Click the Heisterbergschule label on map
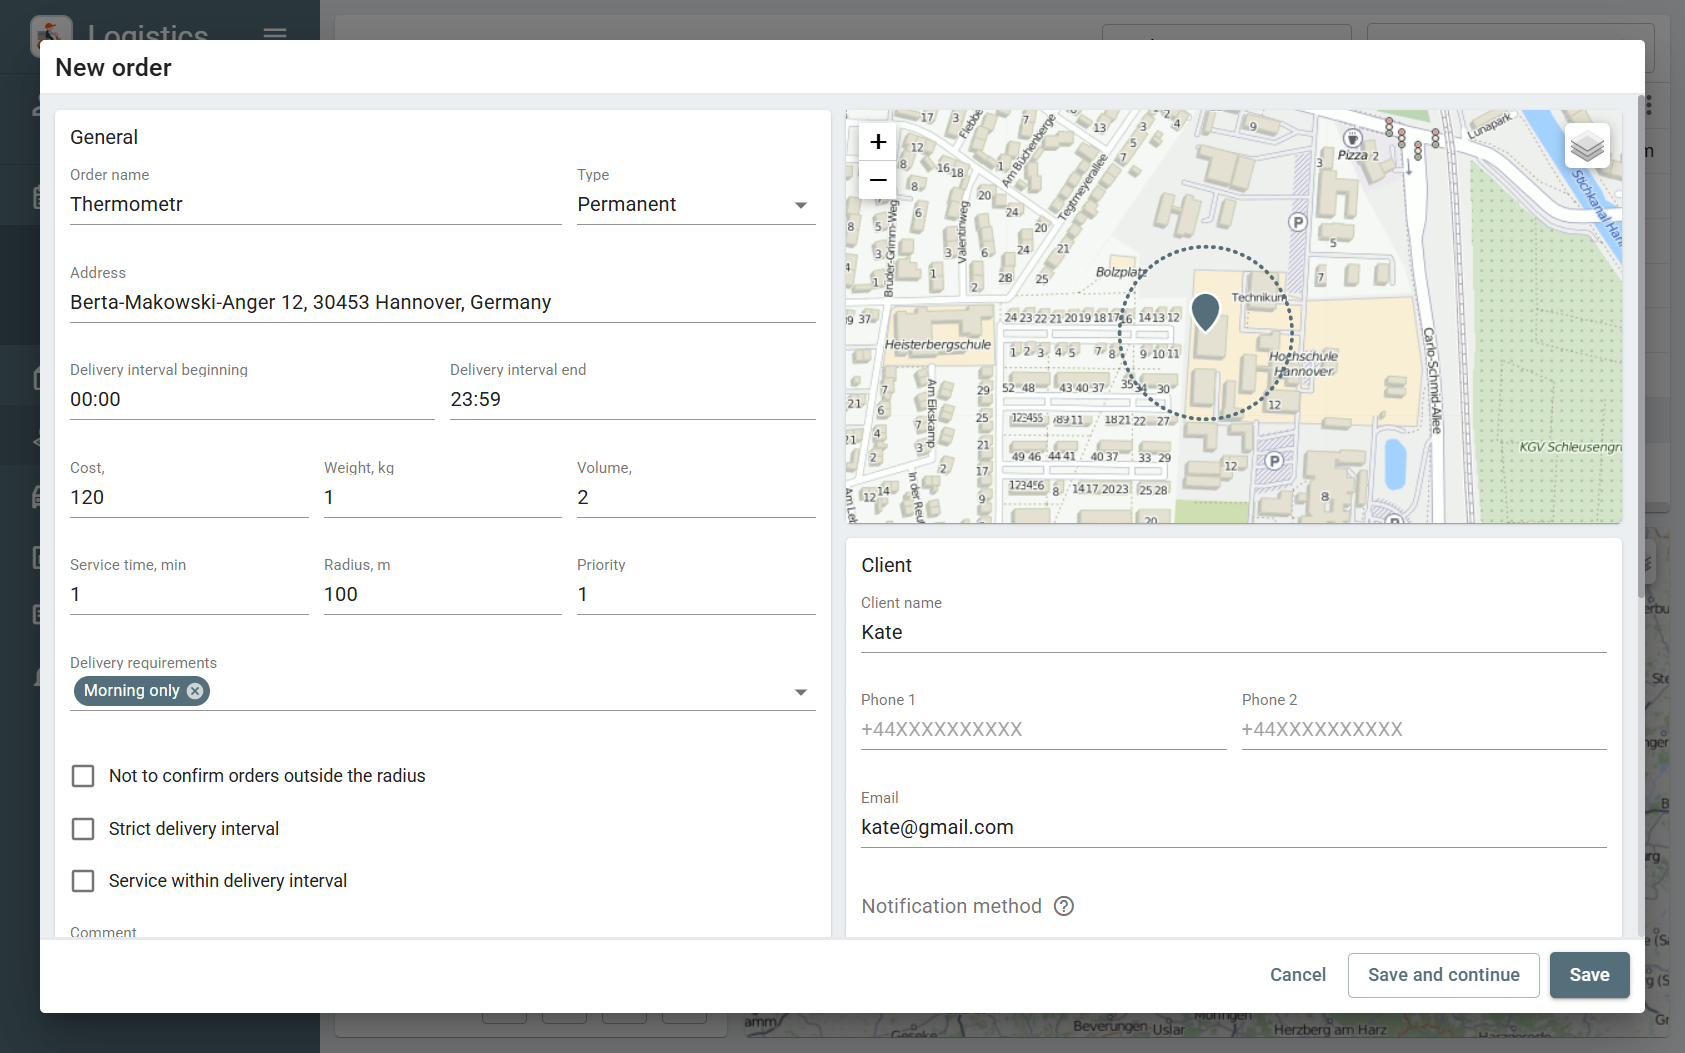 click(x=938, y=345)
